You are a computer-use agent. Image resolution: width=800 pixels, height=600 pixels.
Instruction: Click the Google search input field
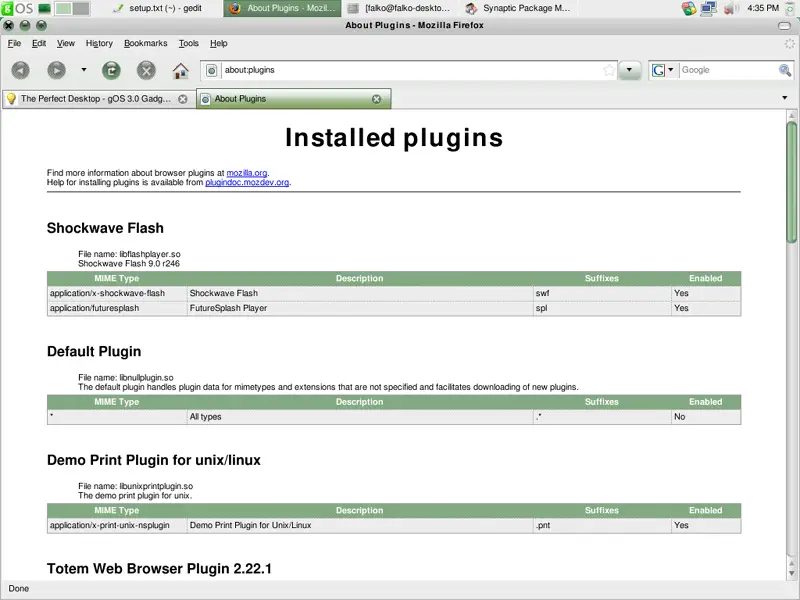729,70
